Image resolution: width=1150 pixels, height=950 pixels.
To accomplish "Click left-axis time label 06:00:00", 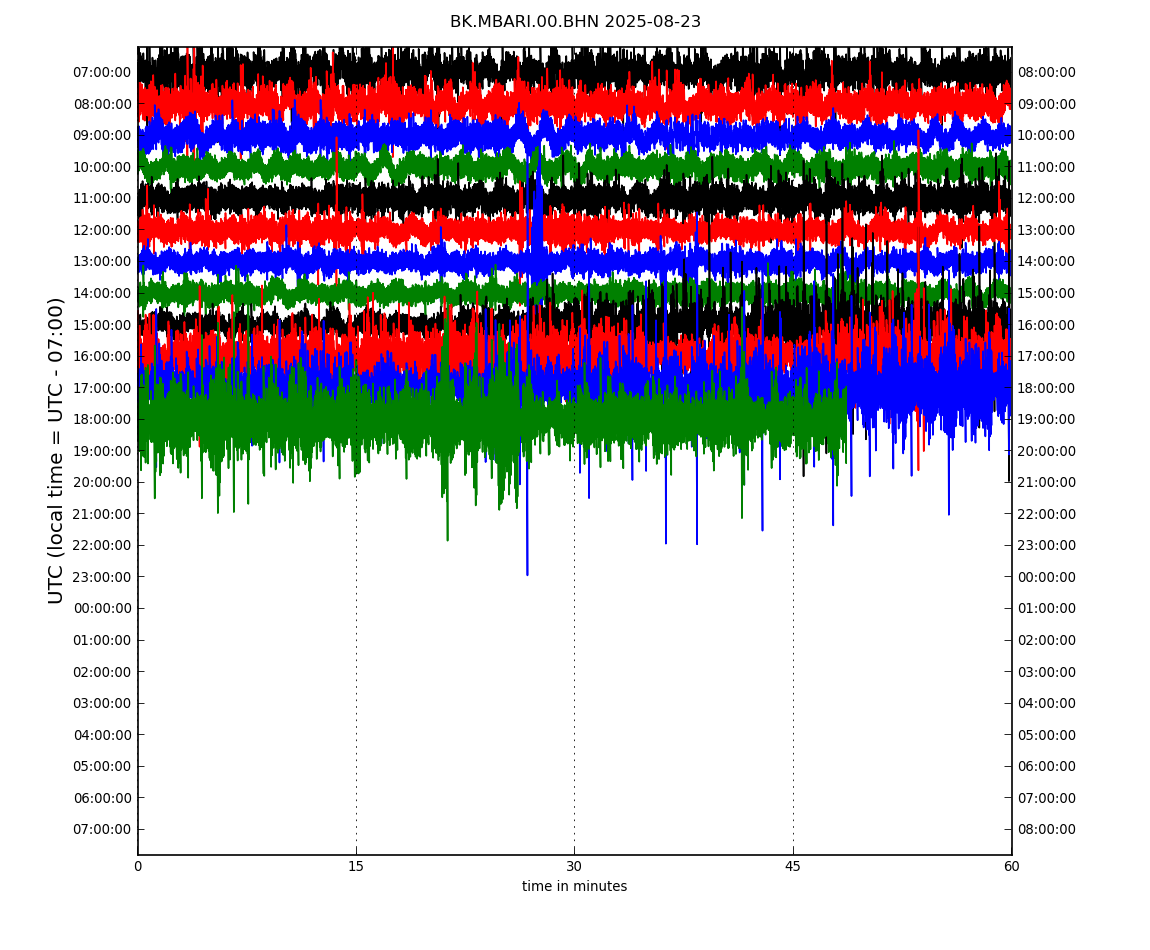I will coord(102,798).
